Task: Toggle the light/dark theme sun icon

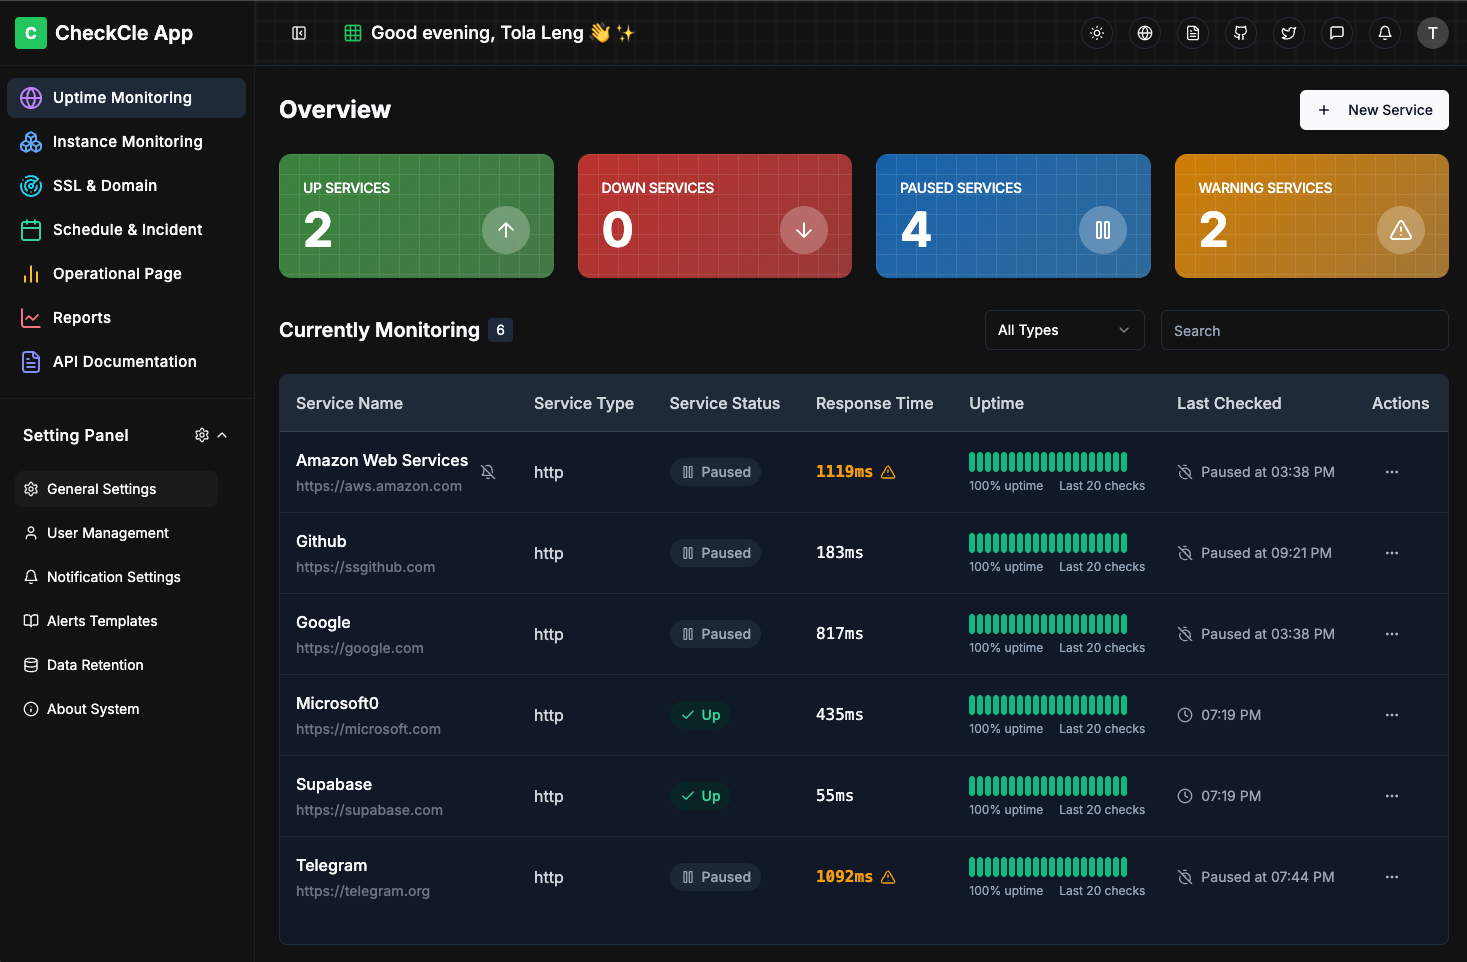Action: [x=1097, y=33]
